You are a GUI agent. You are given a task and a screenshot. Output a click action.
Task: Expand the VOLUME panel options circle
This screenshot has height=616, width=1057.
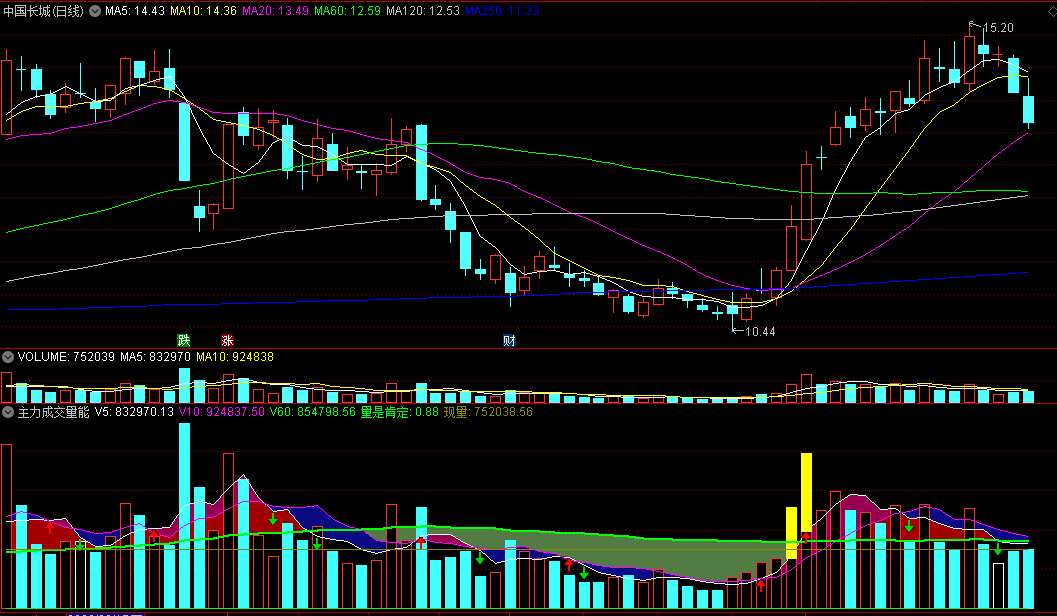[x=8, y=357]
